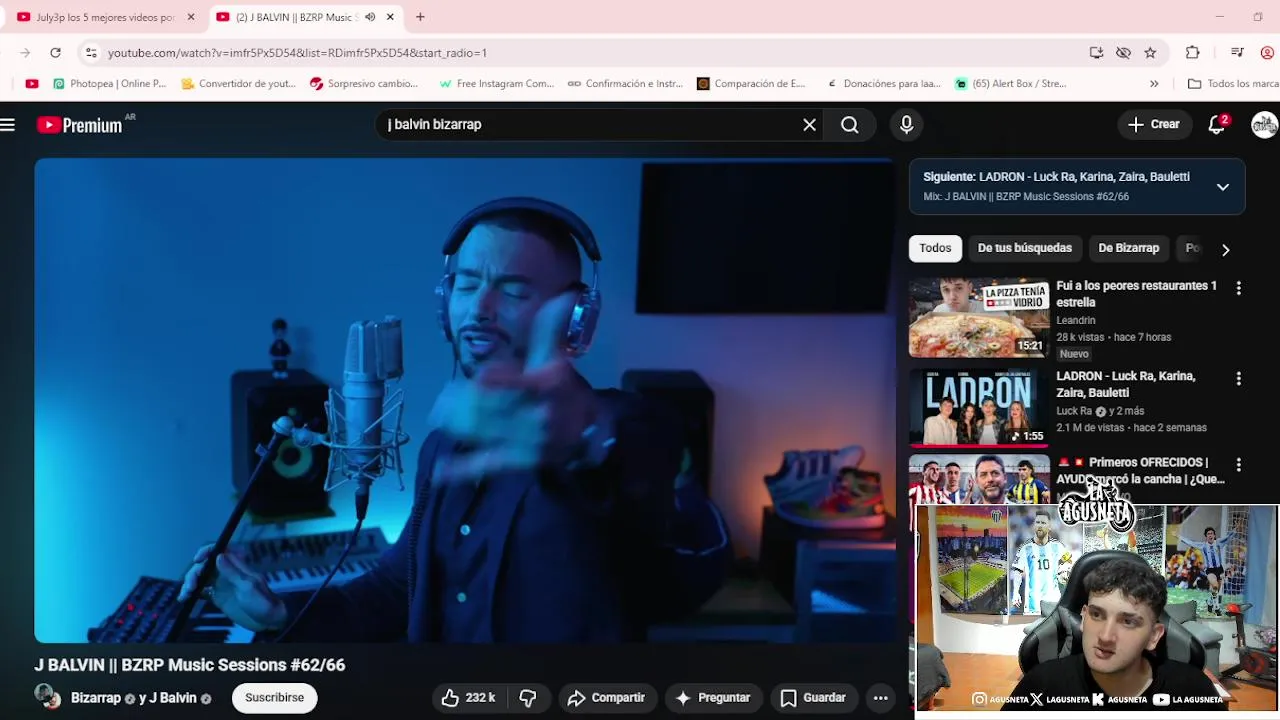The width and height of the screenshot is (1280, 720).
Task: Close the J BALVIN BZRP tab
Action: pyautogui.click(x=390, y=17)
